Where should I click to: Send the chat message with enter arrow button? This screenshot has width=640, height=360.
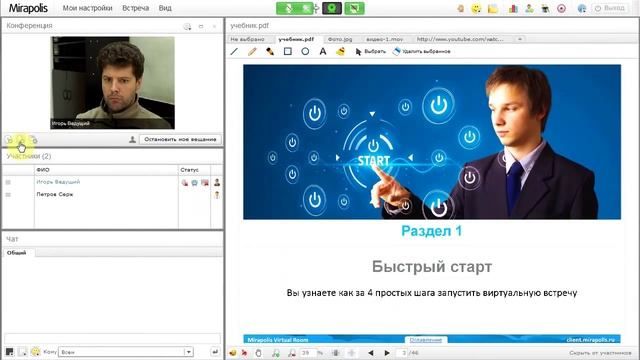click(215, 352)
